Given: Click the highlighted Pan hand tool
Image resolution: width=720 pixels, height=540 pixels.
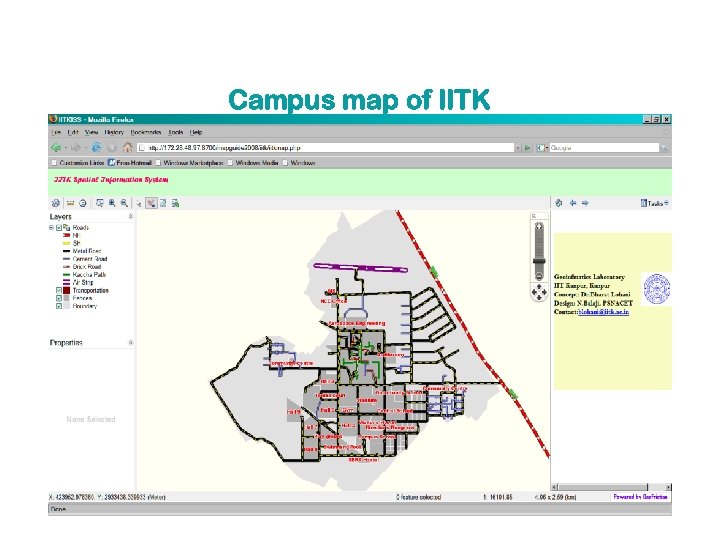Looking at the screenshot, I should (x=151, y=203).
